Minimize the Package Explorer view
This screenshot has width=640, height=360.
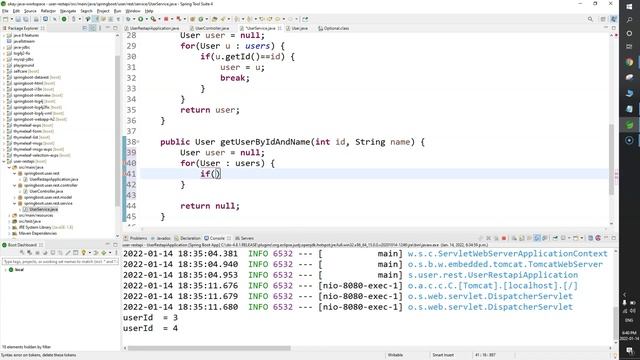coord(108,28)
